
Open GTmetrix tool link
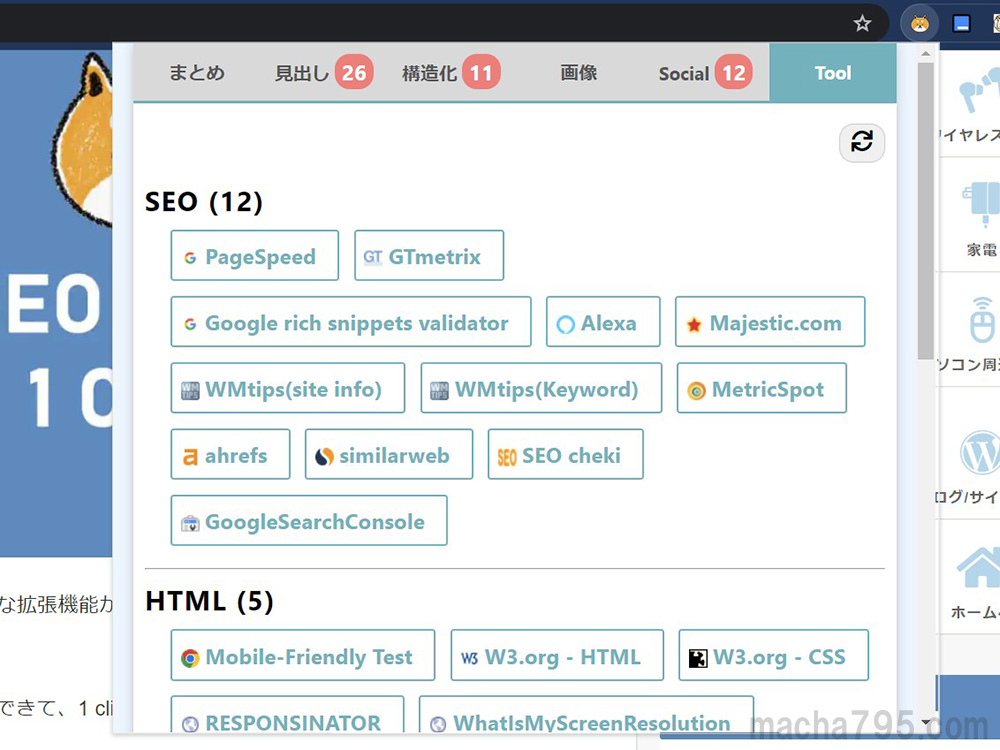coord(429,256)
